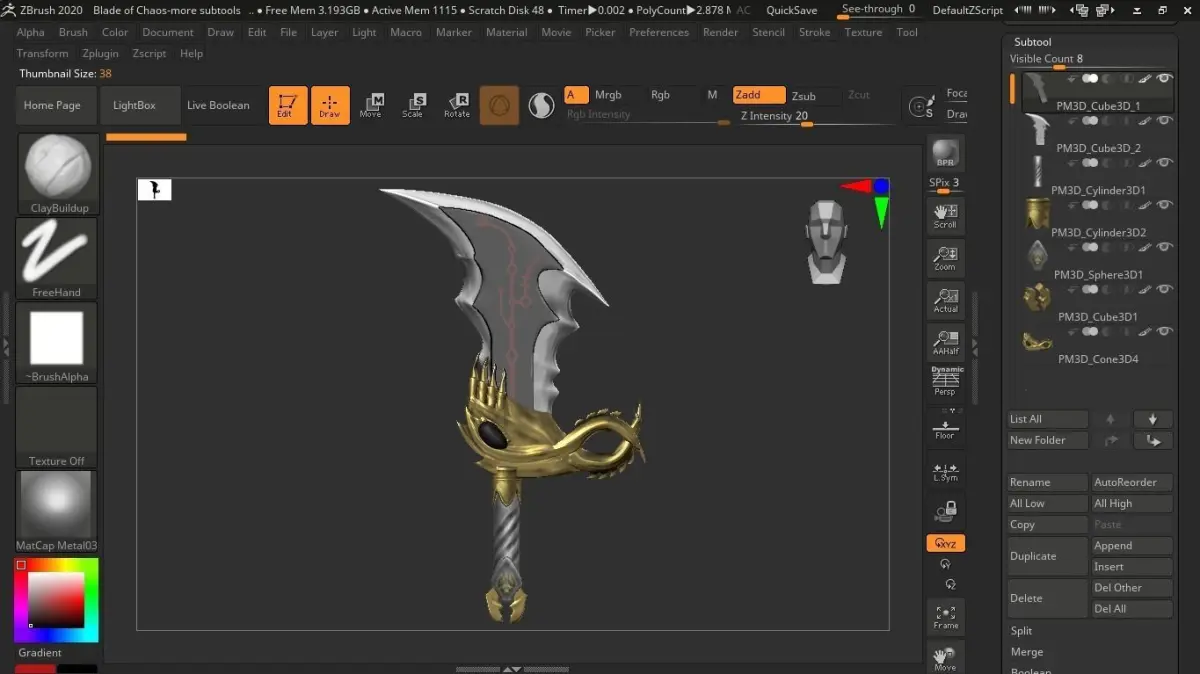The image size is (1200, 674).
Task: Open the MatCap Metal03 material picker
Action: click(57, 511)
